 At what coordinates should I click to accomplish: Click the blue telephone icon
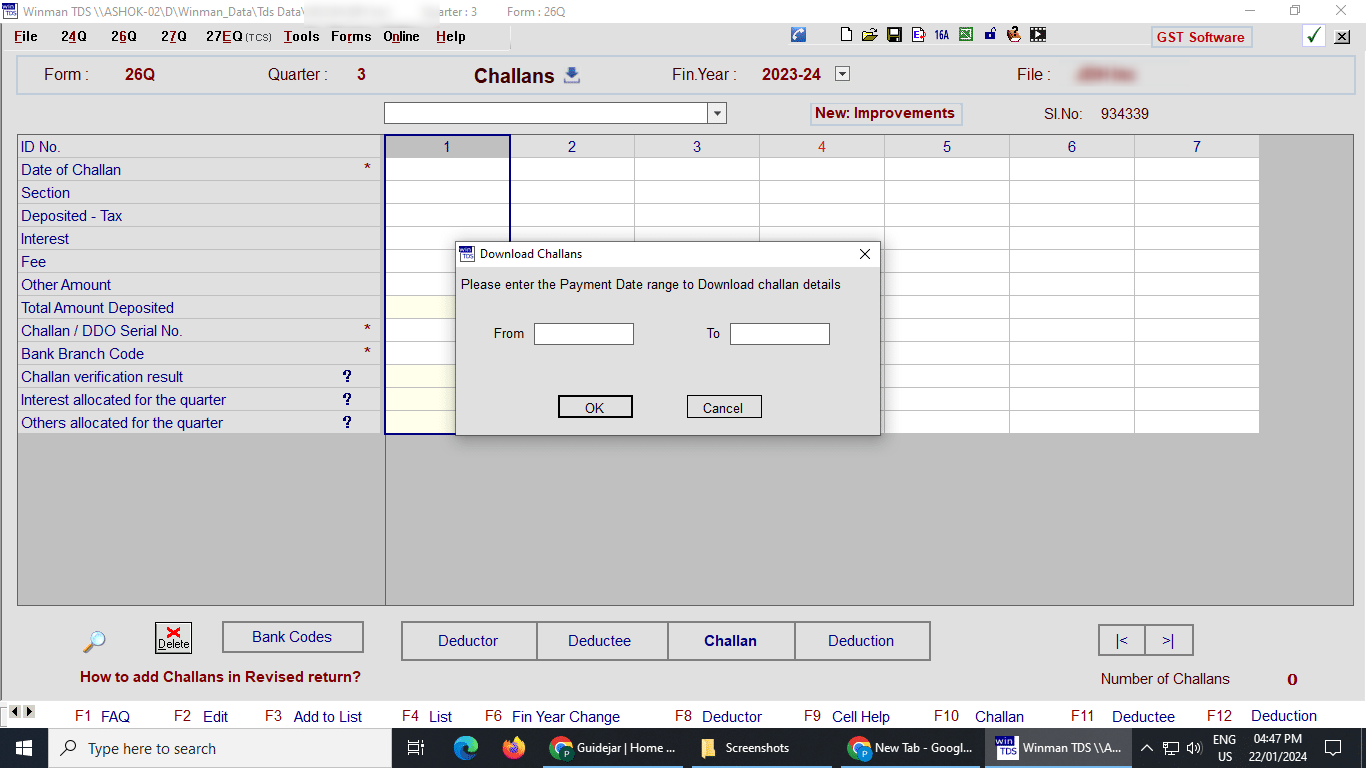[798, 34]
